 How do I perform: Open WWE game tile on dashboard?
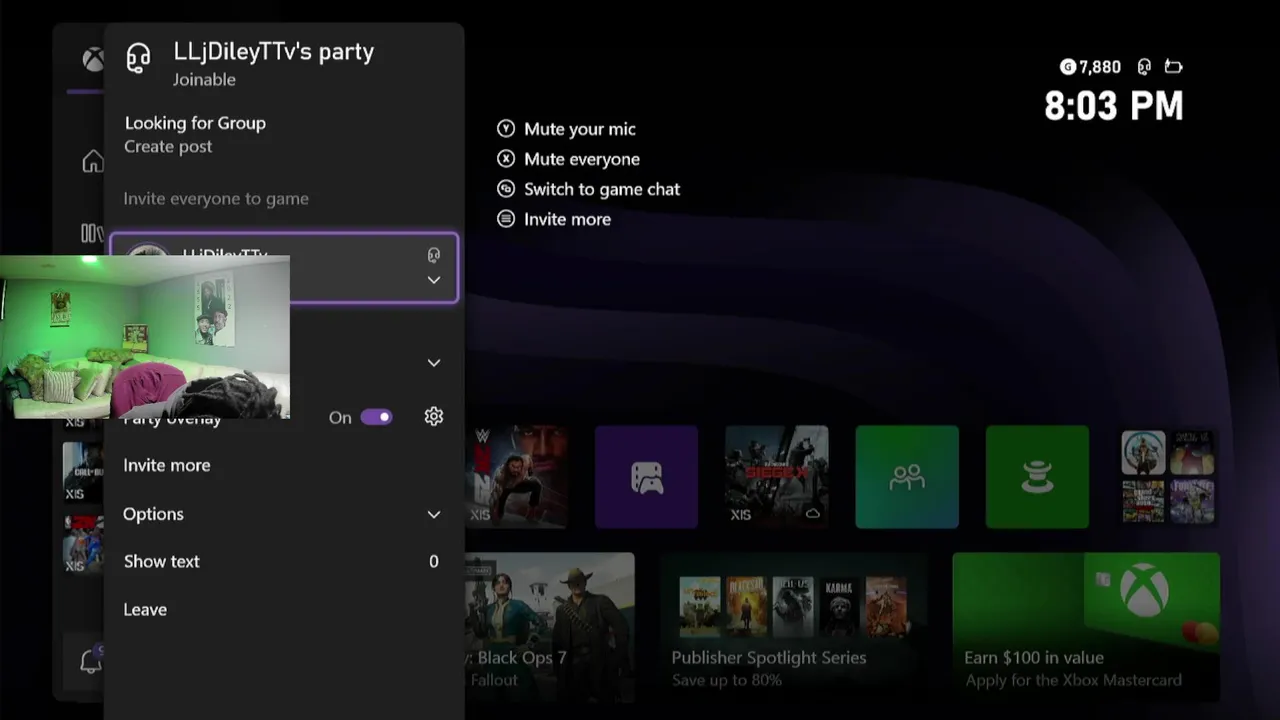click(516, 477)
